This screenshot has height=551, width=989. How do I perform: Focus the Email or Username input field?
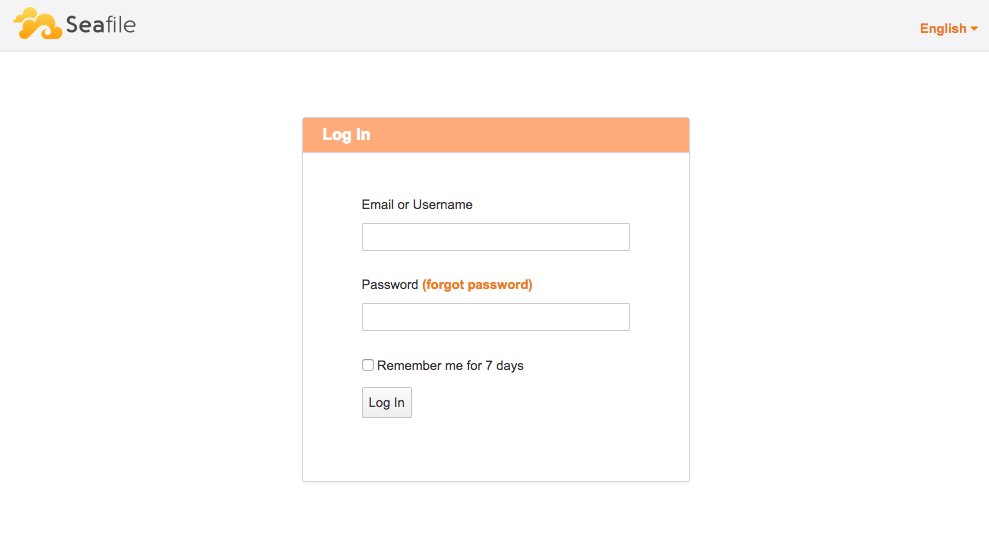coord(495,237)
